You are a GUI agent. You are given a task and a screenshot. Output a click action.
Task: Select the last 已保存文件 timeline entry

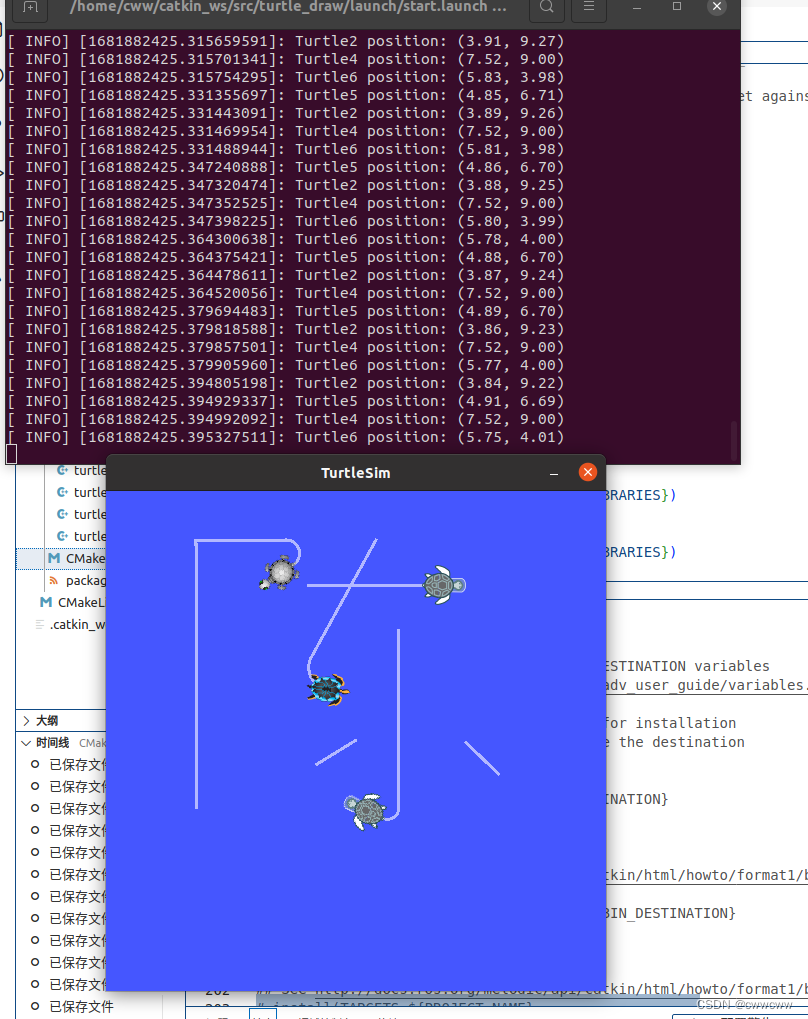[x=33, y=1006]
